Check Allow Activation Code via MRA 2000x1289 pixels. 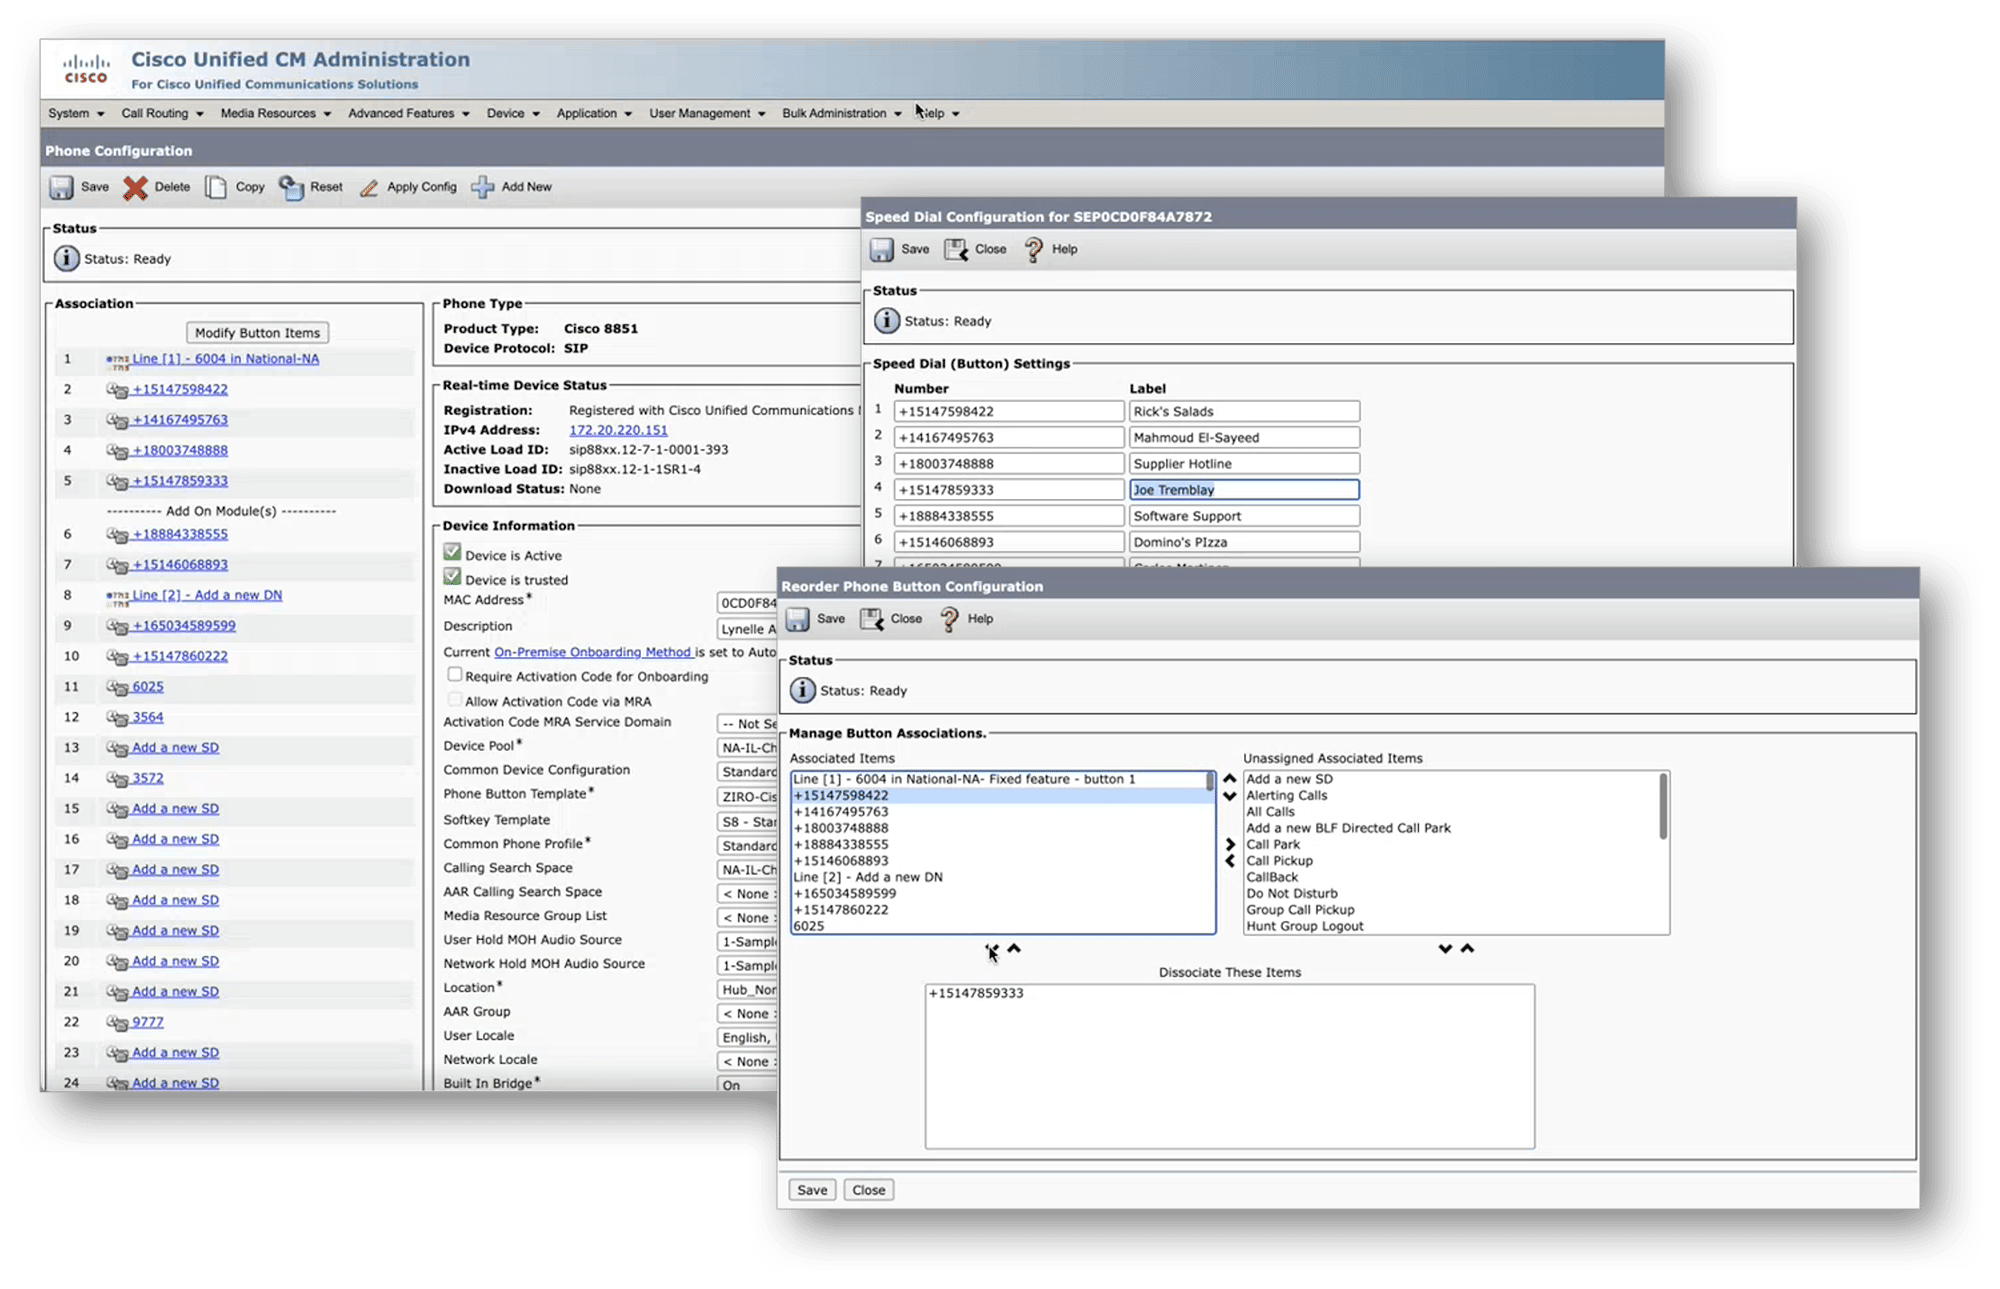click(455, 700)
